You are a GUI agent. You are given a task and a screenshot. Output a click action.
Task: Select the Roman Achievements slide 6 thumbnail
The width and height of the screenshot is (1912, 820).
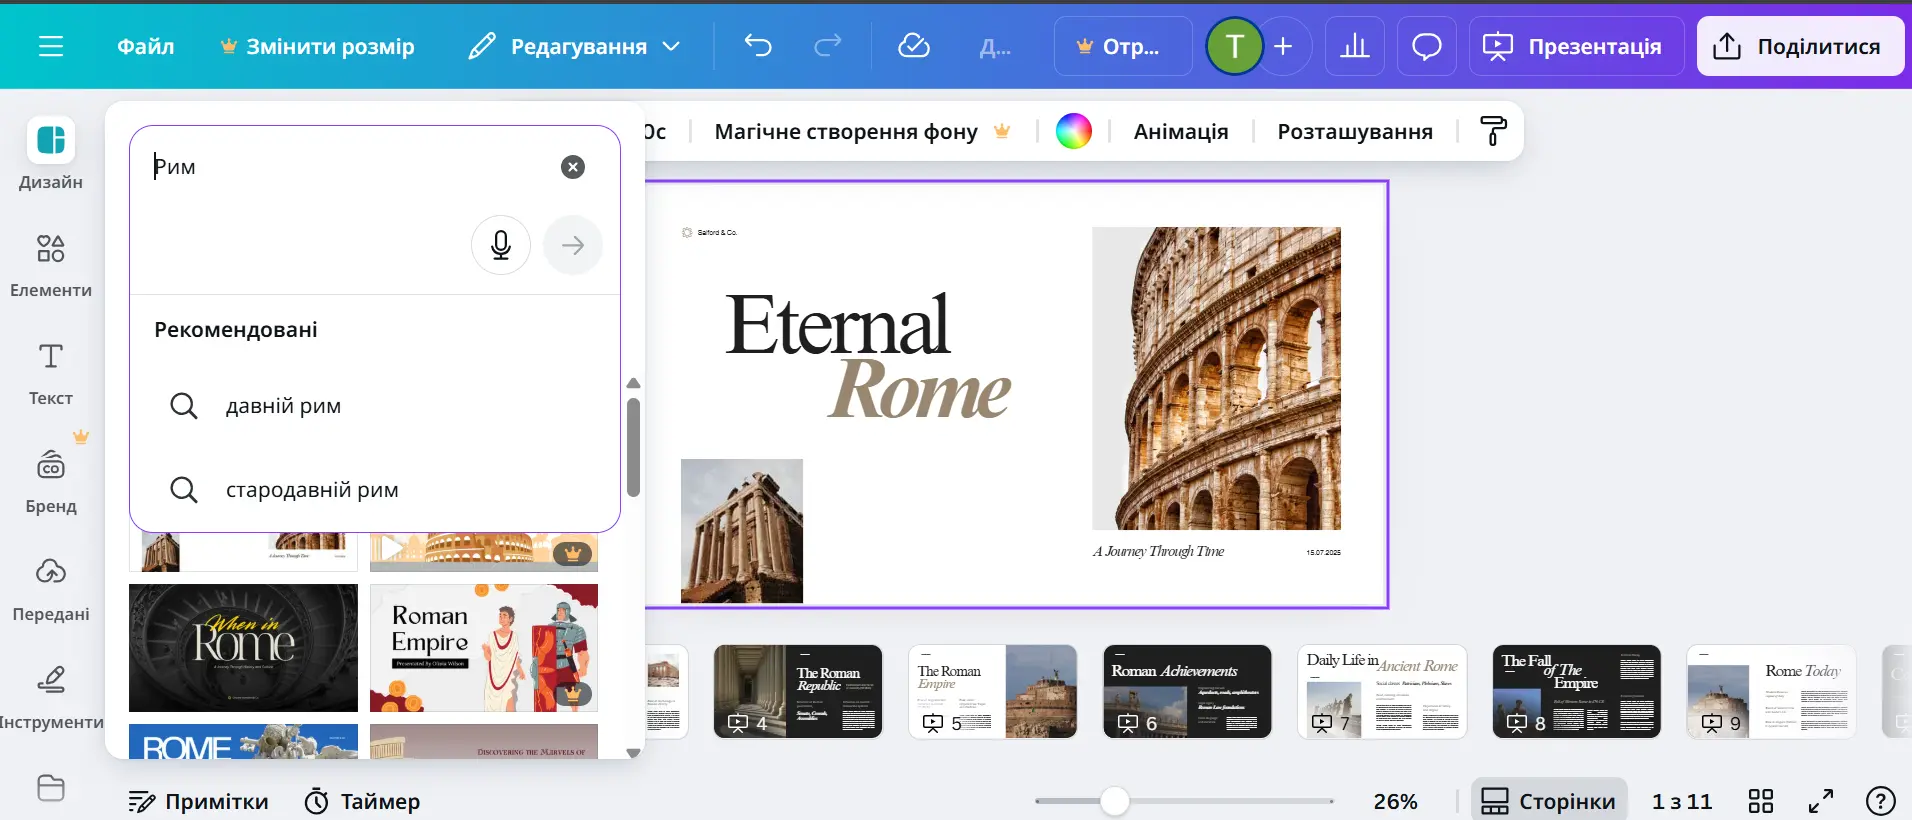tap(1187, 691)
